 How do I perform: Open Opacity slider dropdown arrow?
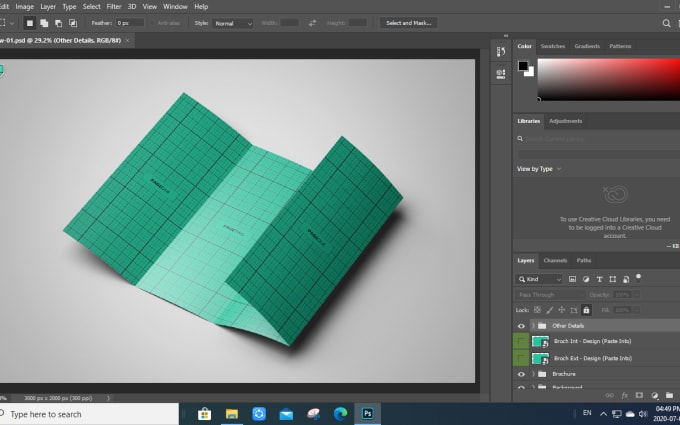tap(636, 295)
